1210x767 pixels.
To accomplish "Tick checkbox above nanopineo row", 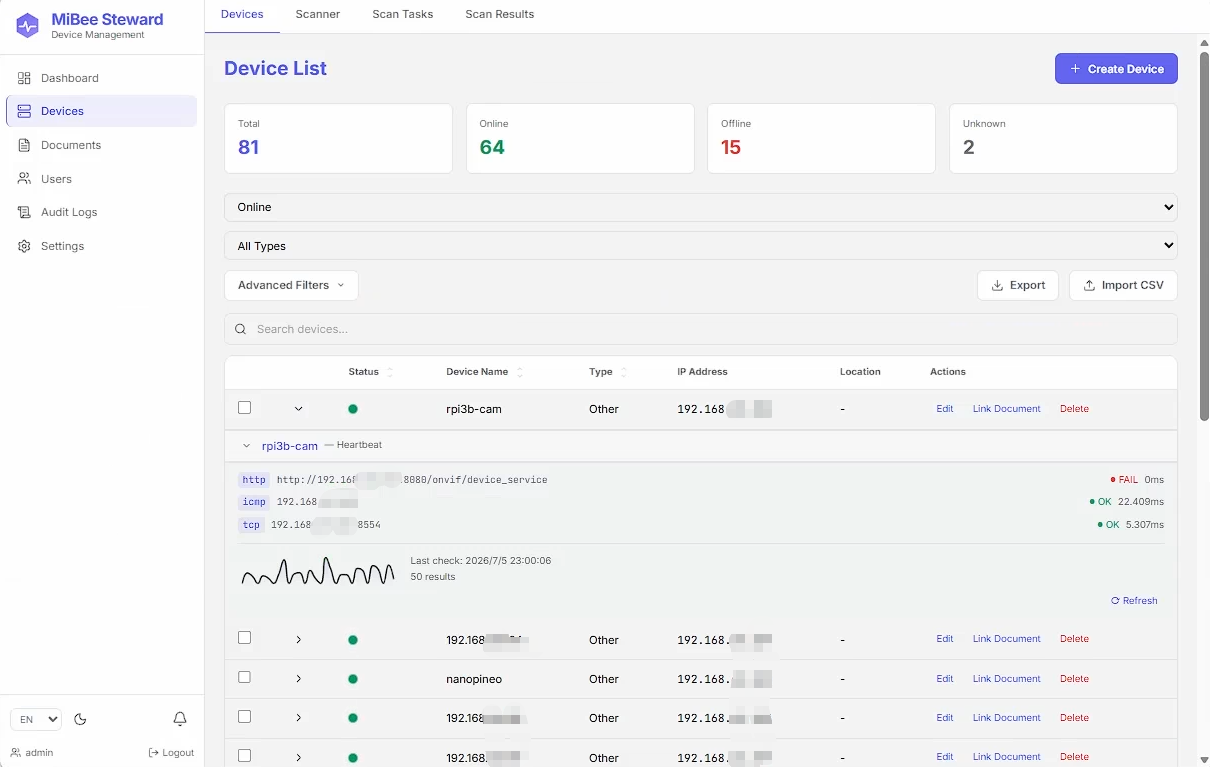I will (245, 638).
